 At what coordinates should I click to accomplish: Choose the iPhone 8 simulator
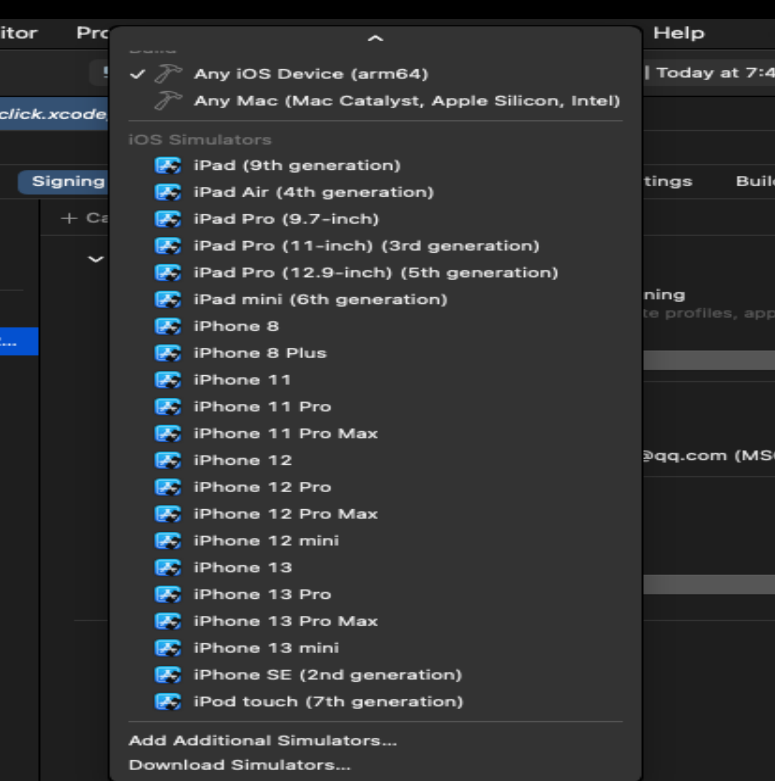[376, 326]
